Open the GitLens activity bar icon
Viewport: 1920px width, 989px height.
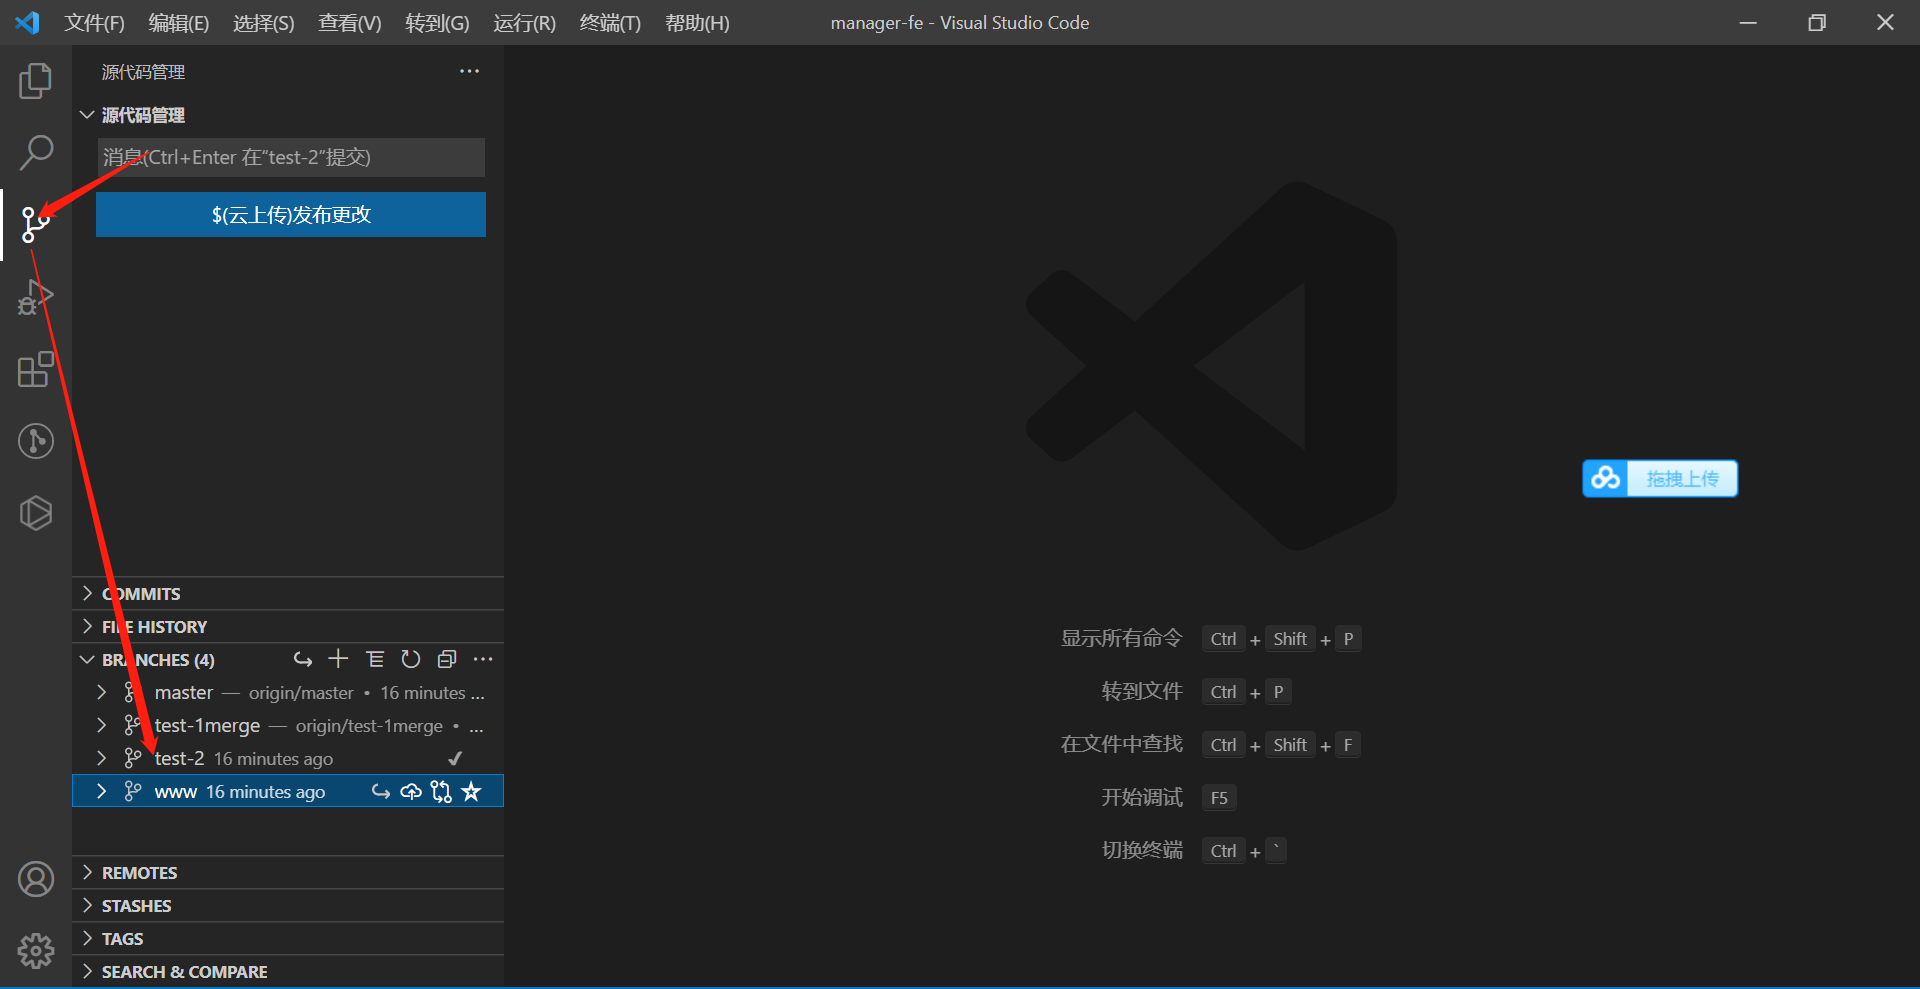pyautogui.click(x=36, y=441)
